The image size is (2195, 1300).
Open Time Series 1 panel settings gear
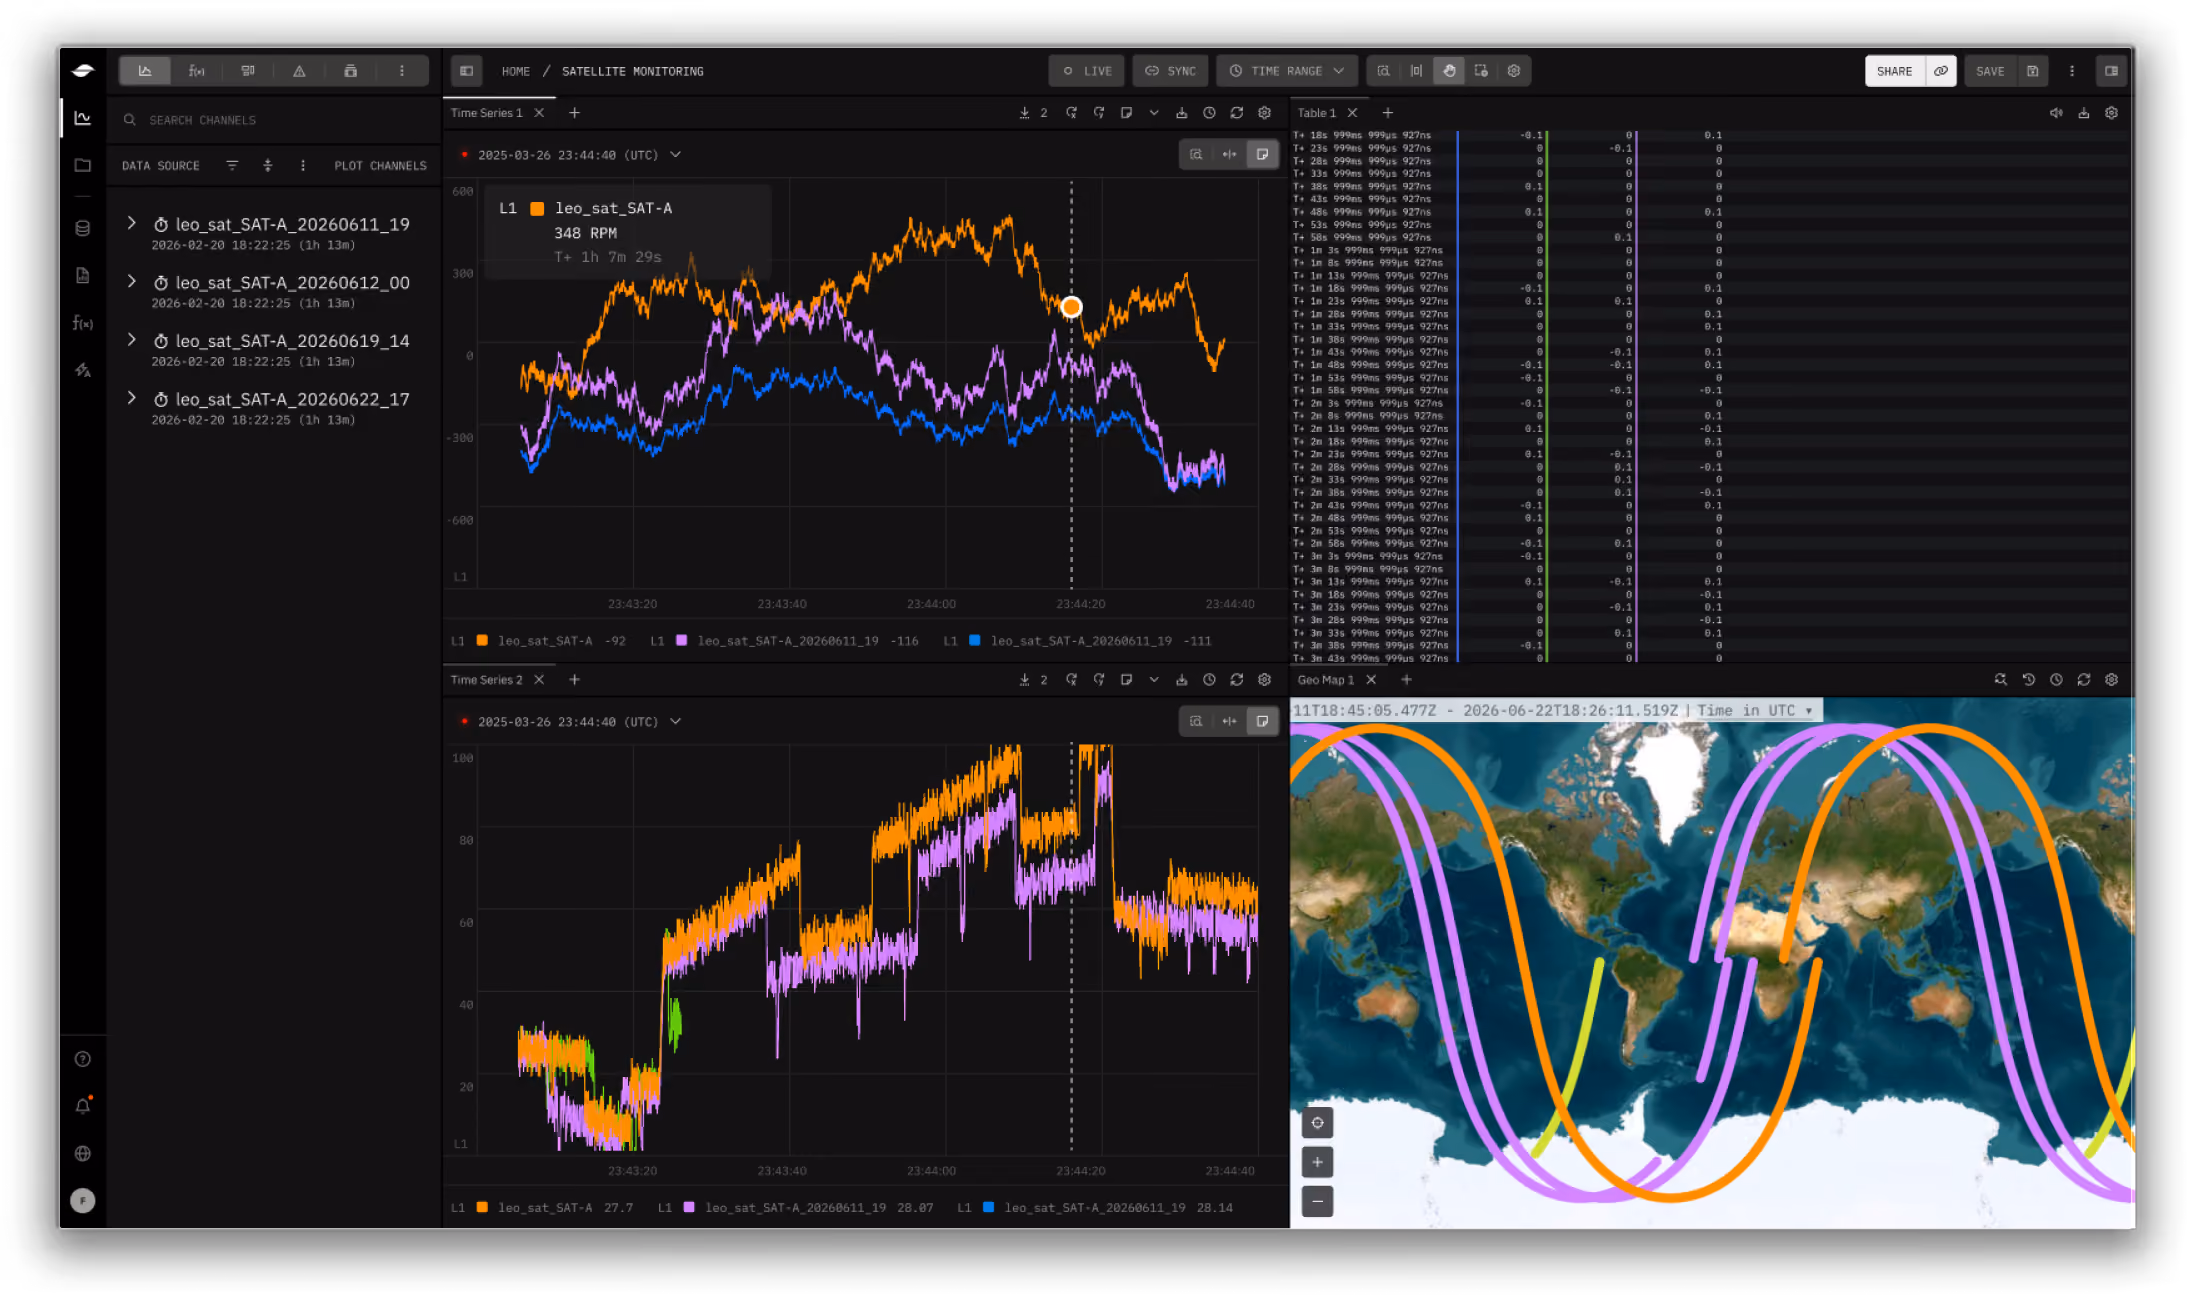pos(1264,113)
